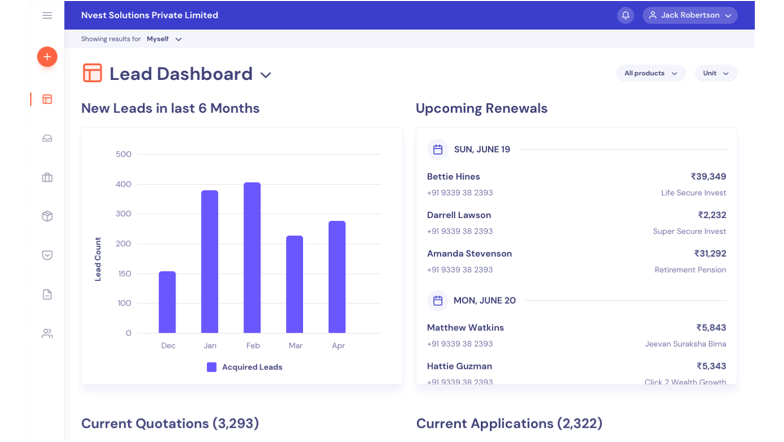
Task: Open the hamburger menu in the sidebar
Action: pos(47,15)
